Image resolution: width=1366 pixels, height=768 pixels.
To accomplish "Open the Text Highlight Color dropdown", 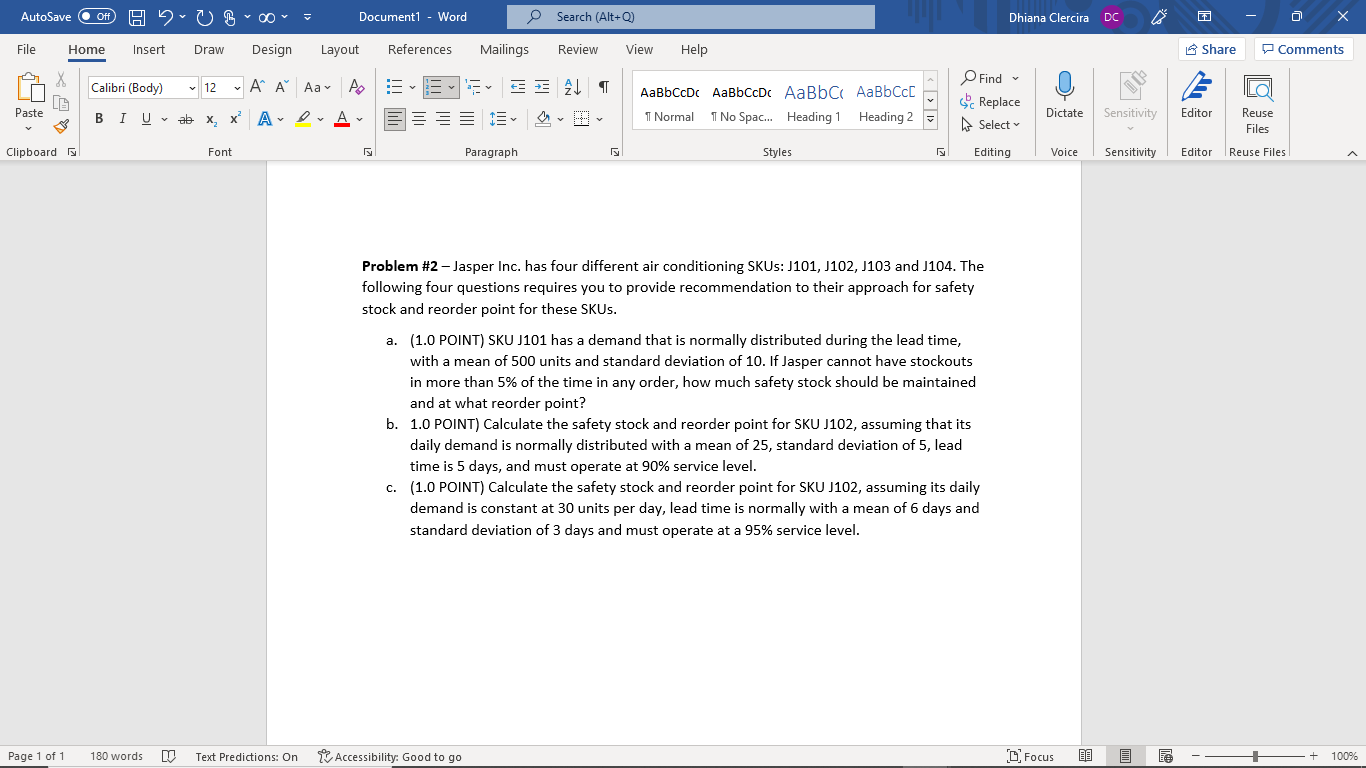I will (321, 119).
